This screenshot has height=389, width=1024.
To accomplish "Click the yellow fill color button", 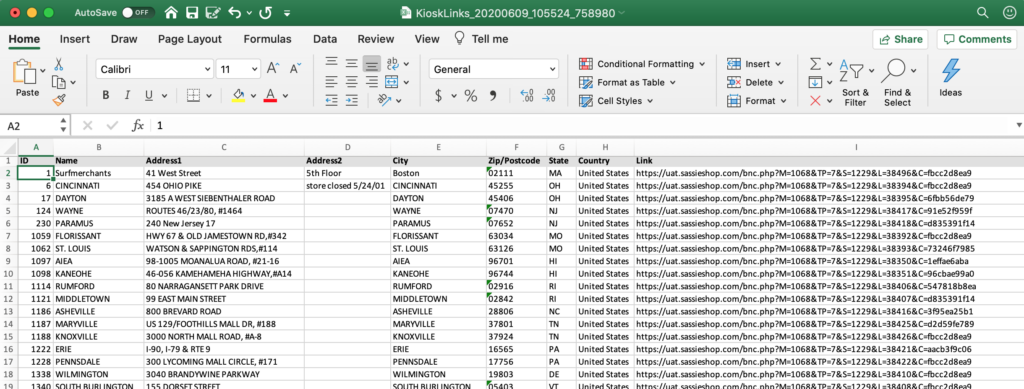I will 238,96.
